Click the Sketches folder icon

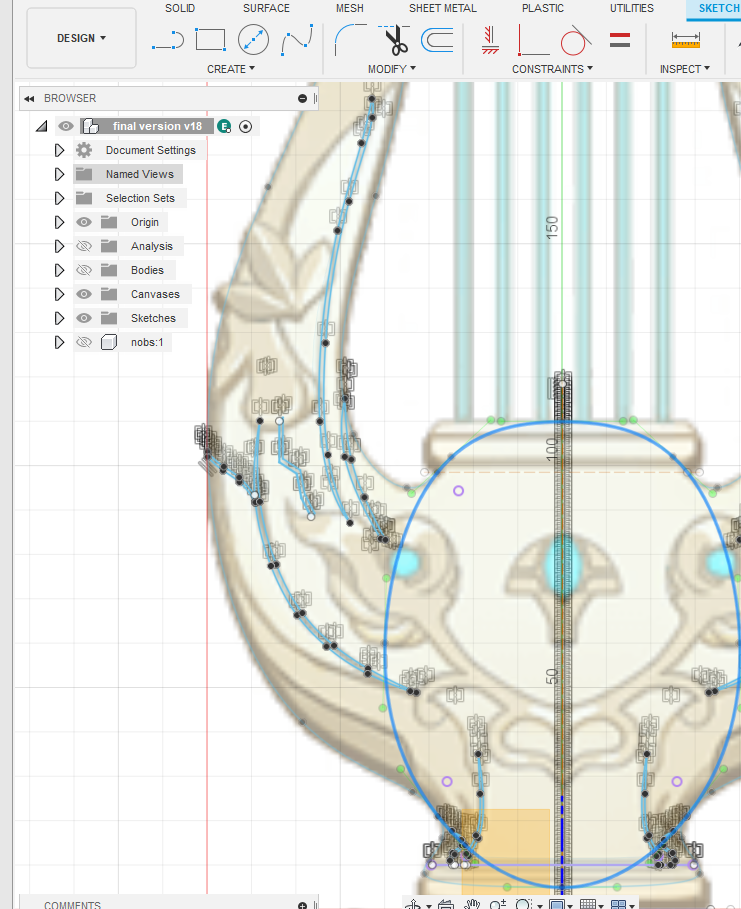point(108,318)
